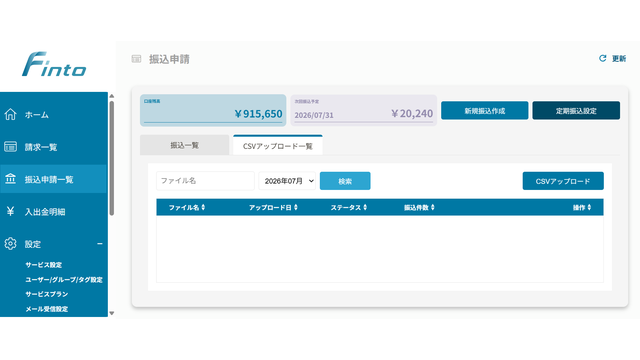
Task: Click the Finto logo
Action: [54, 64]
